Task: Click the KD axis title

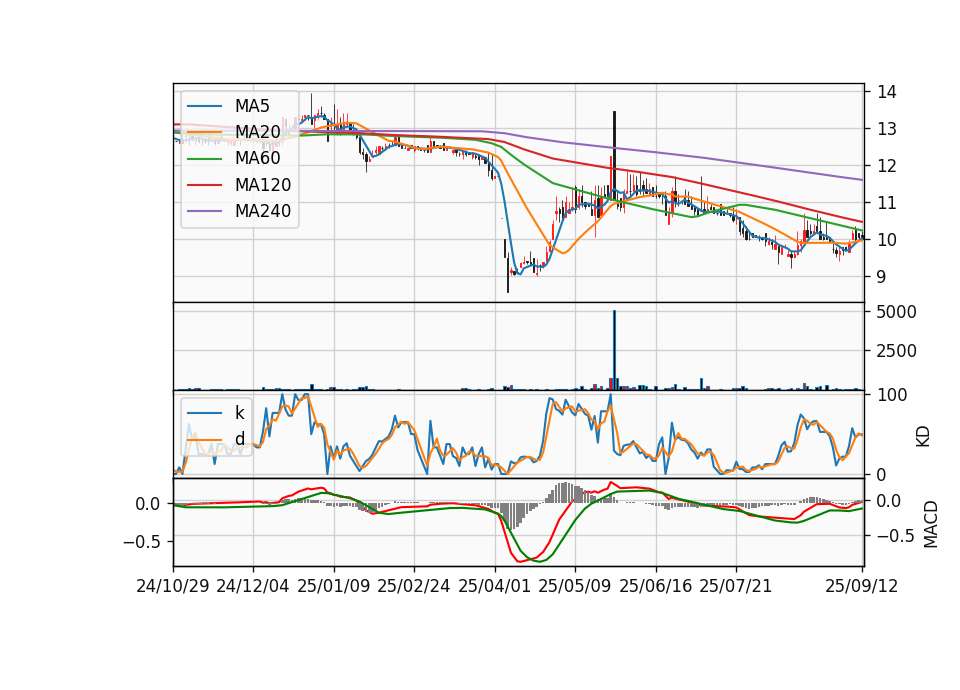Action: [x=923, y=437]
